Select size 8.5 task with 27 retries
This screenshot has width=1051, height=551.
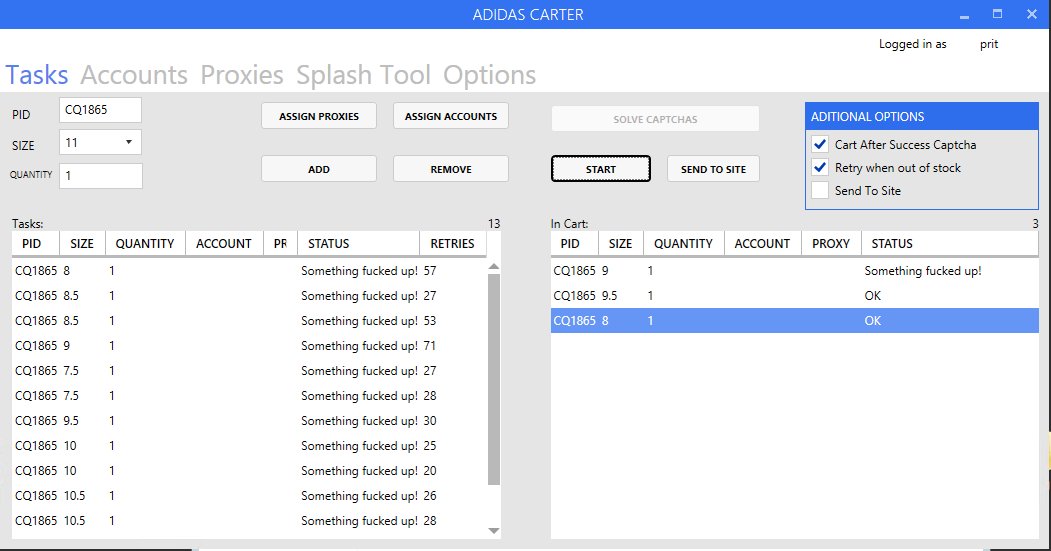(250, 296)
